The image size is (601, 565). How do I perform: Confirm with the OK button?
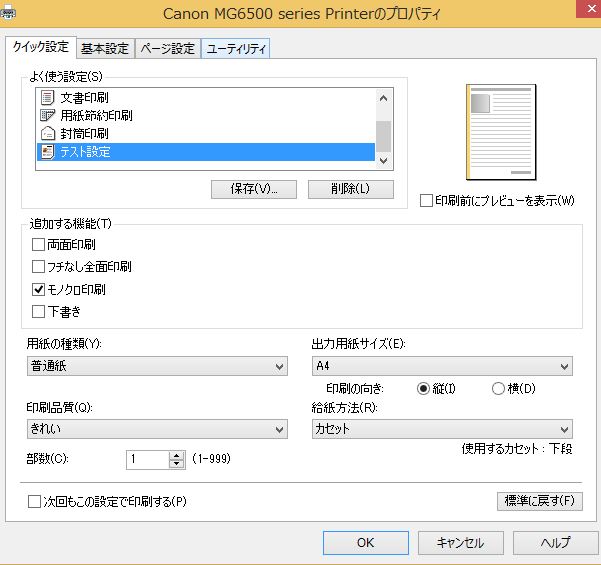click(366, 543)
